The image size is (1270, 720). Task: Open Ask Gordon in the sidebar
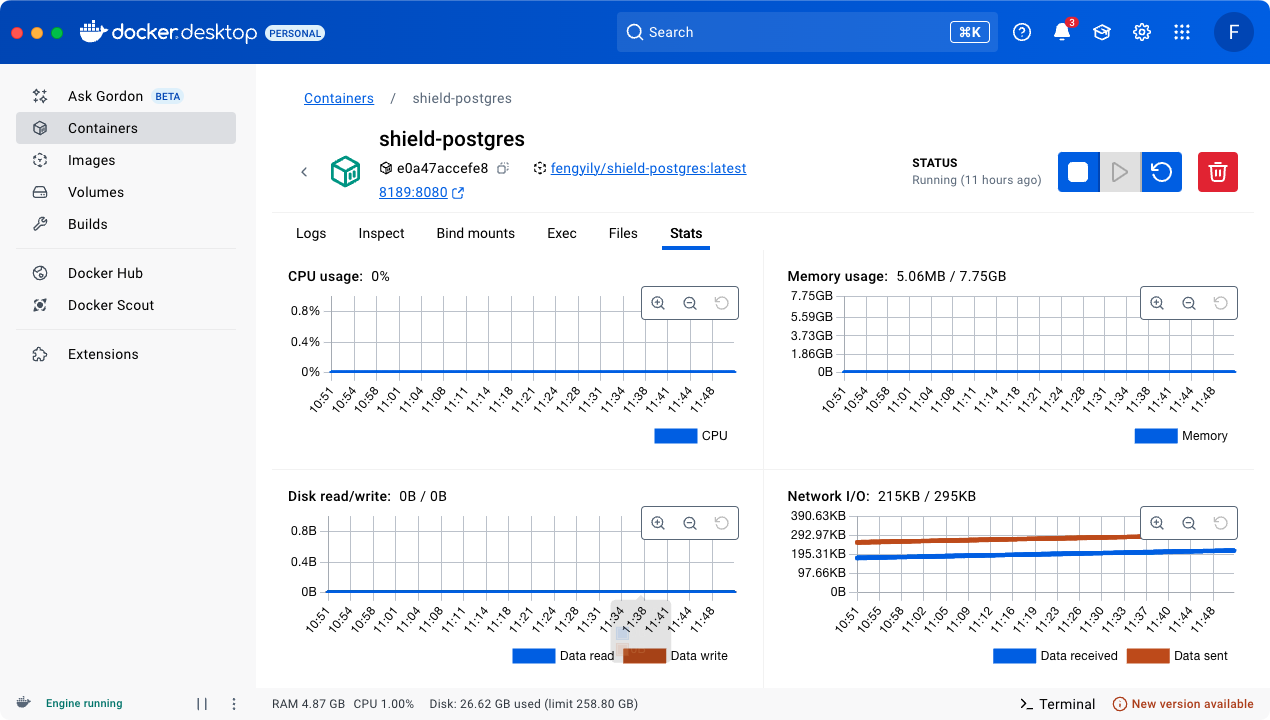(126, 96)
